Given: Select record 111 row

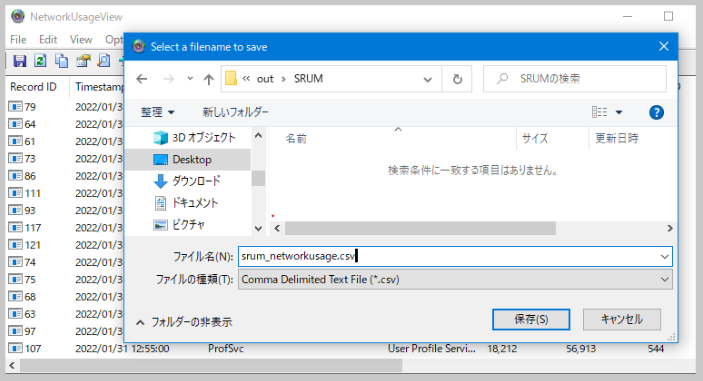Looking at the screenshot, I should coord(65,193).
